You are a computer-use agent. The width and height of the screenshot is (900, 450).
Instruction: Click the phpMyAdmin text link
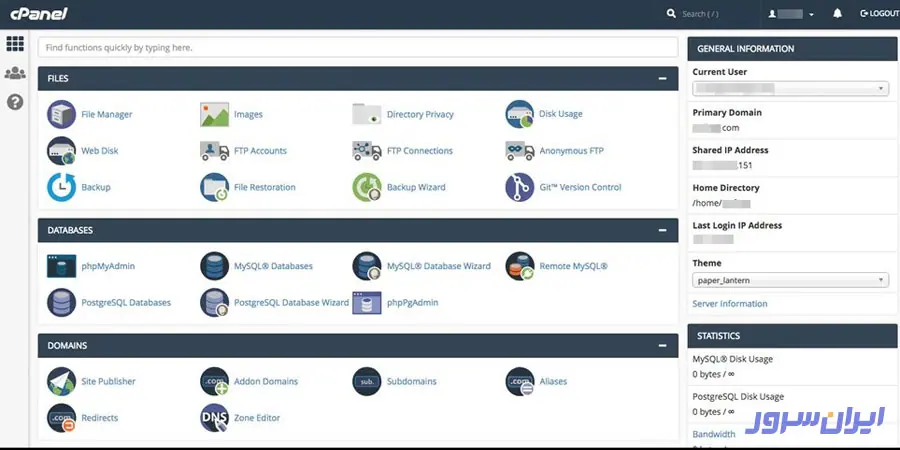[108, 266]
